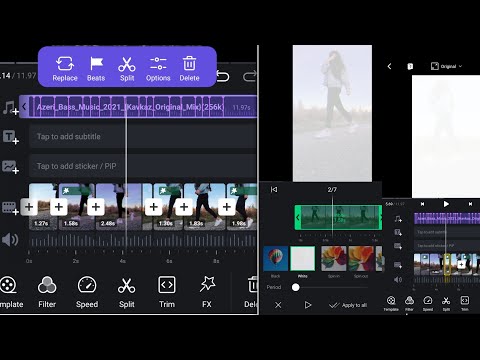Open Speed tool in left editor bottom bar
Screen dimensions: 480x360
pyautogui.click(x=87, y=292)
